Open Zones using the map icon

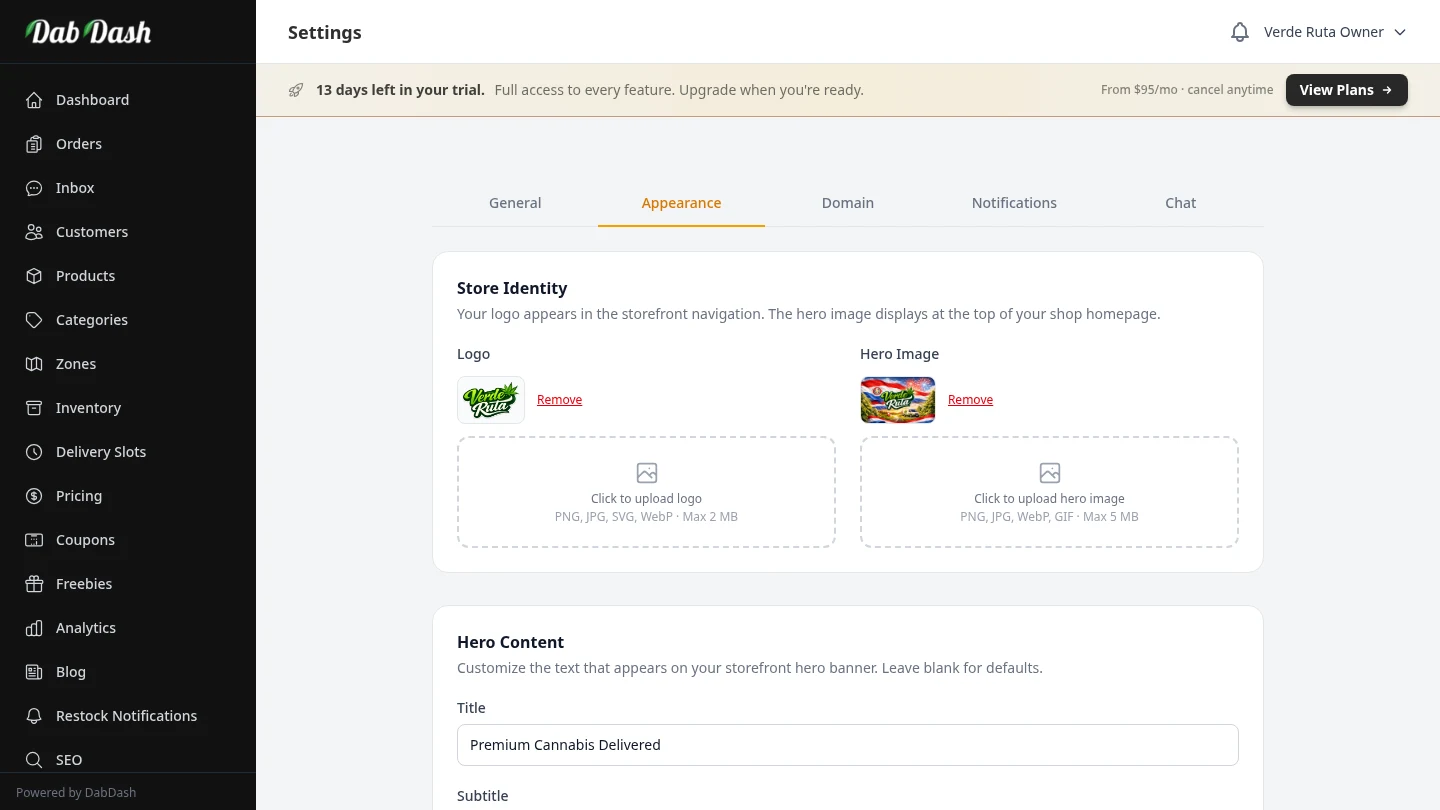click(34, 364)
